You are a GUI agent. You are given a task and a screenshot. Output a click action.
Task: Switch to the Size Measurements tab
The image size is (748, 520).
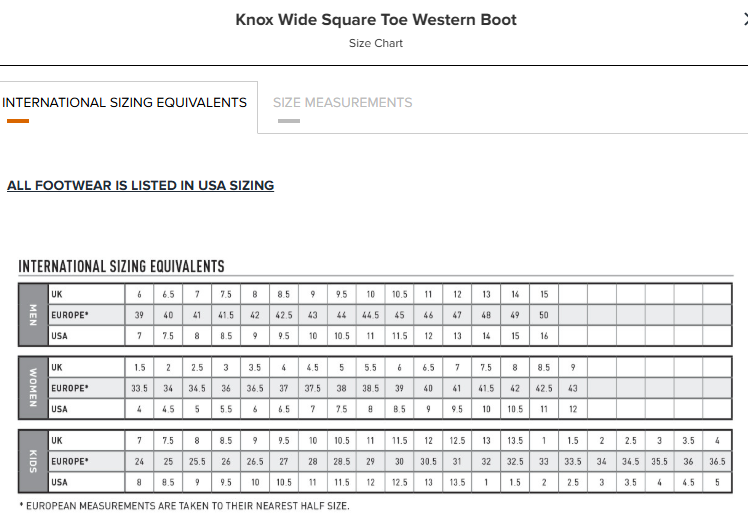click(x=343, y=103)
